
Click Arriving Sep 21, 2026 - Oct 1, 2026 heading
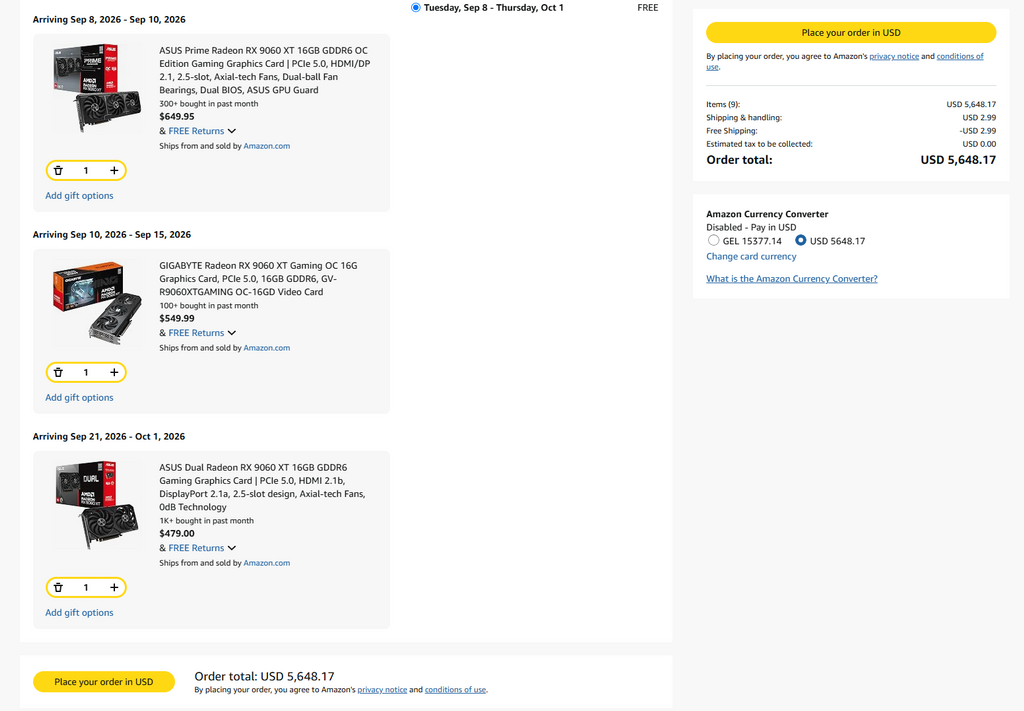pyautogui.click(x=109, y=437)
